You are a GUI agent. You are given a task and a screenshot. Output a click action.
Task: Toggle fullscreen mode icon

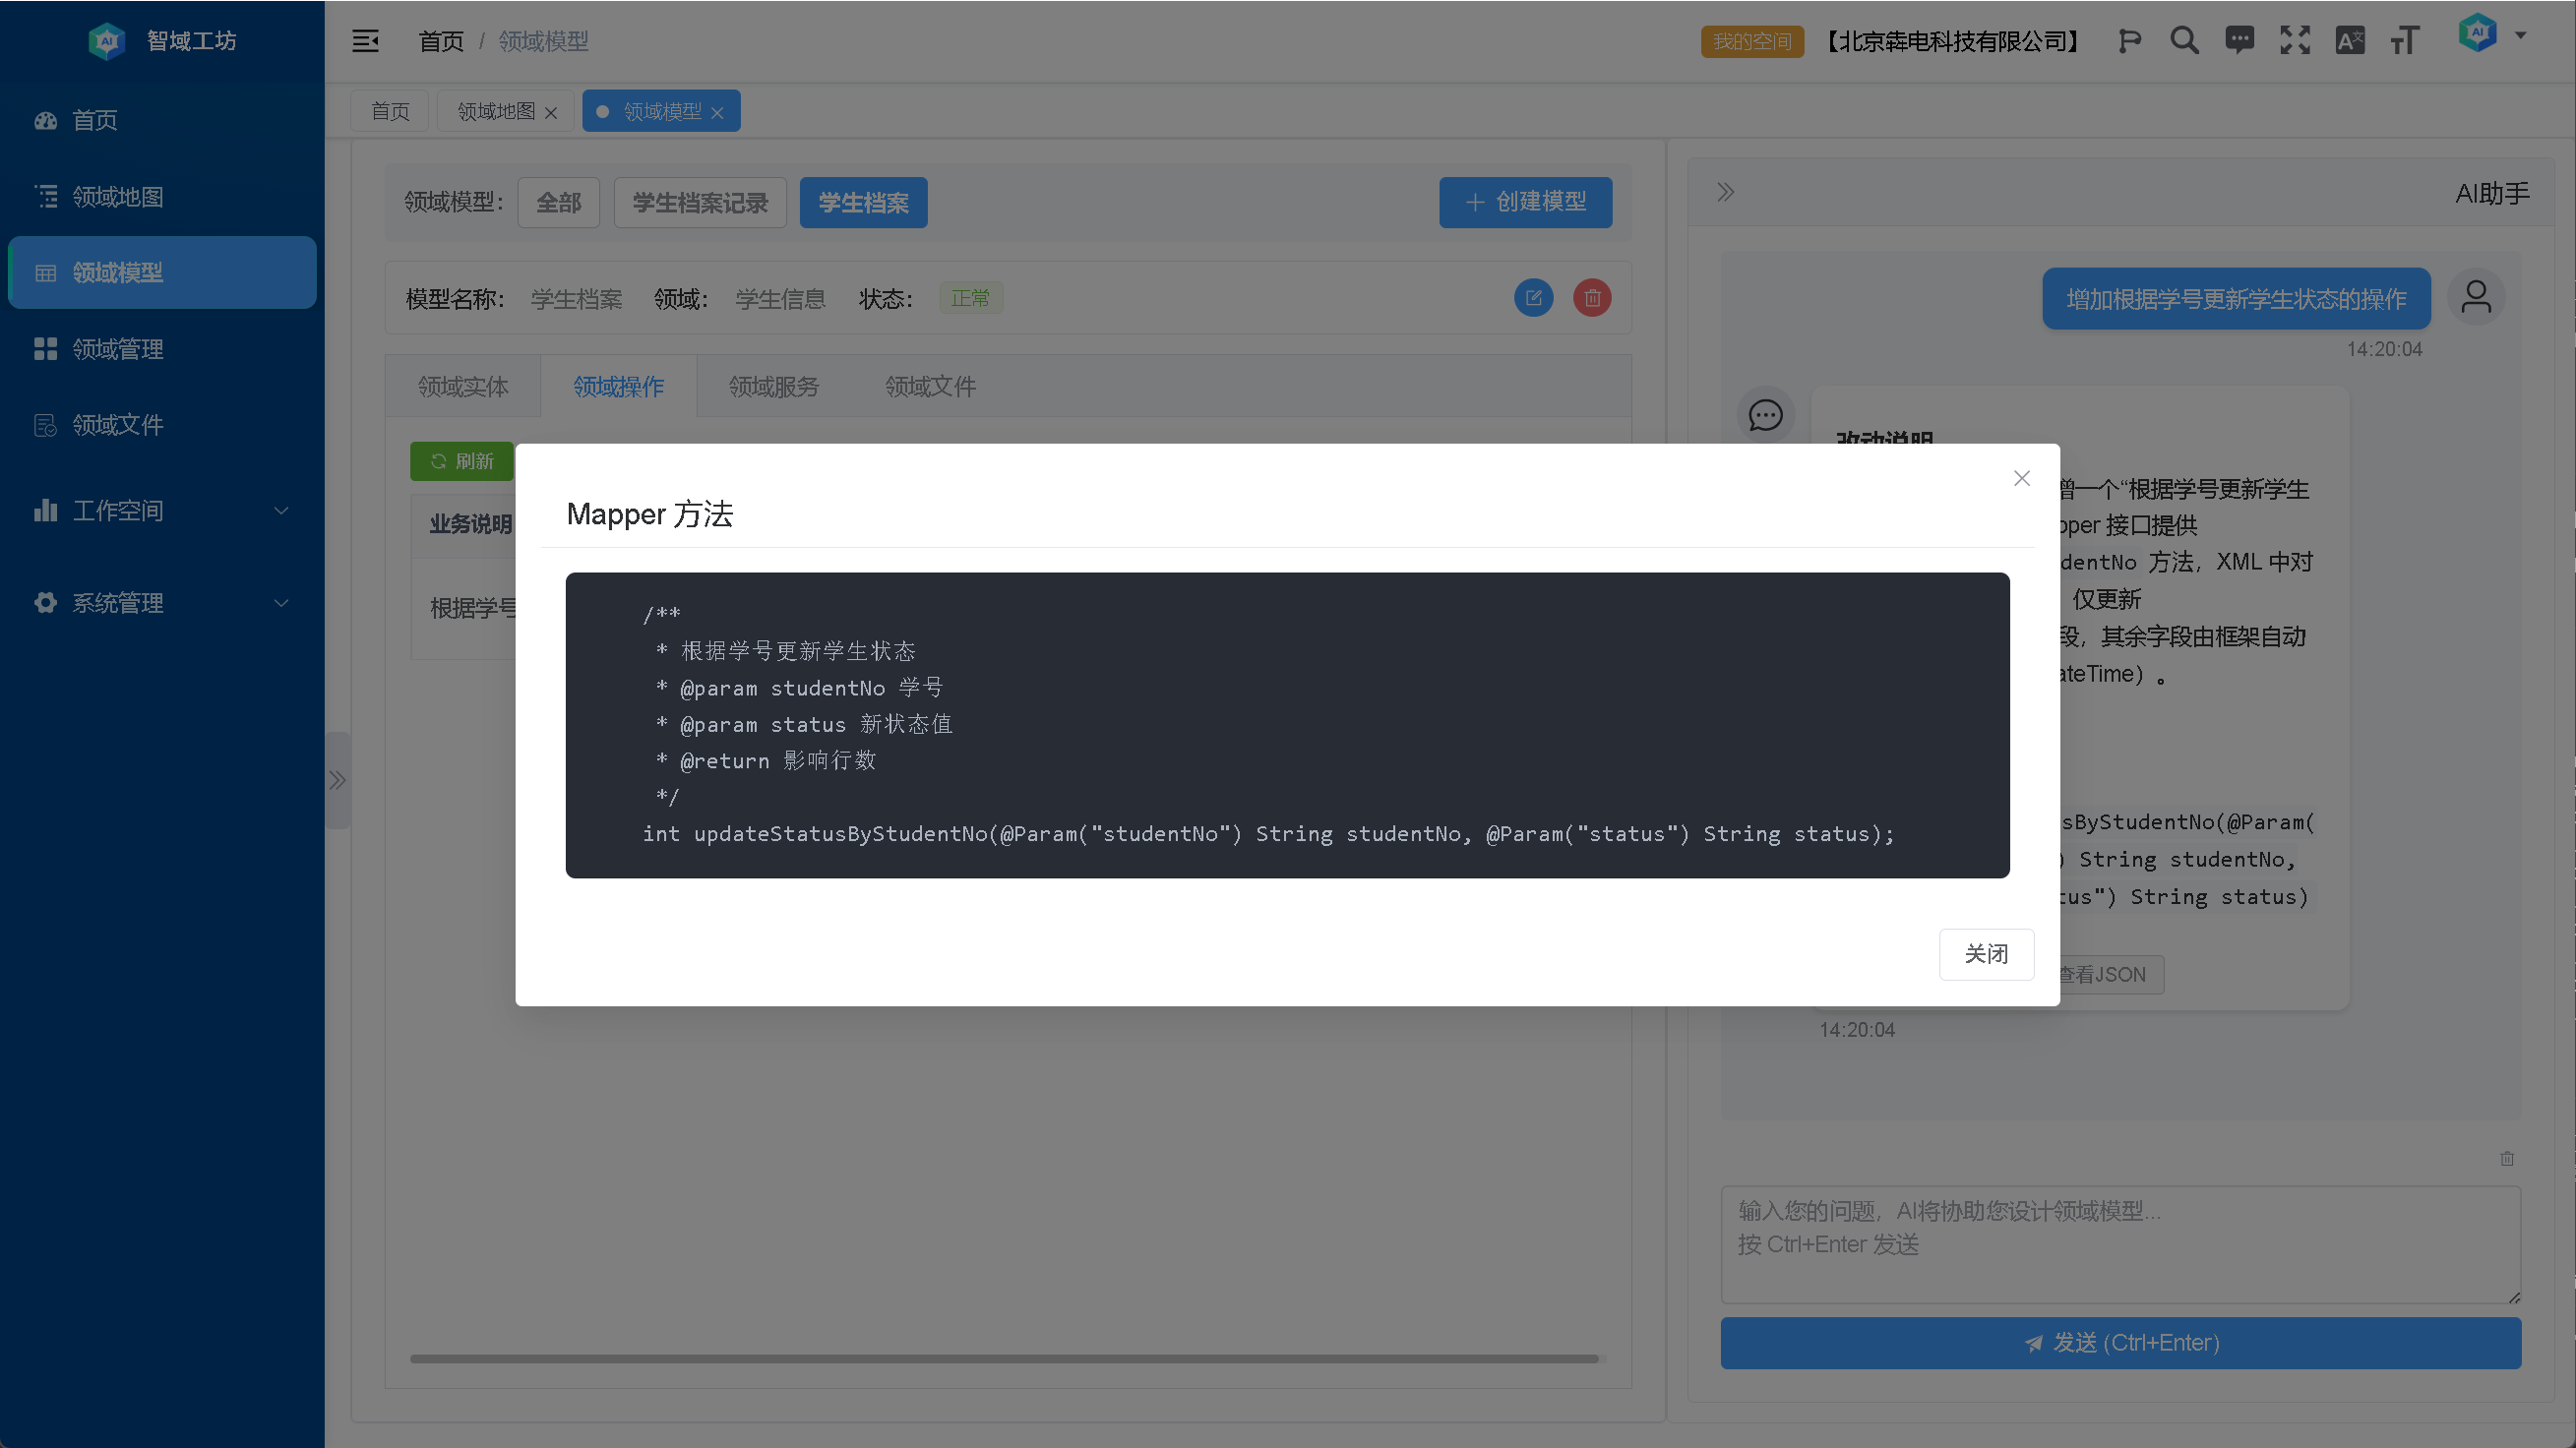pos(2294,41)
